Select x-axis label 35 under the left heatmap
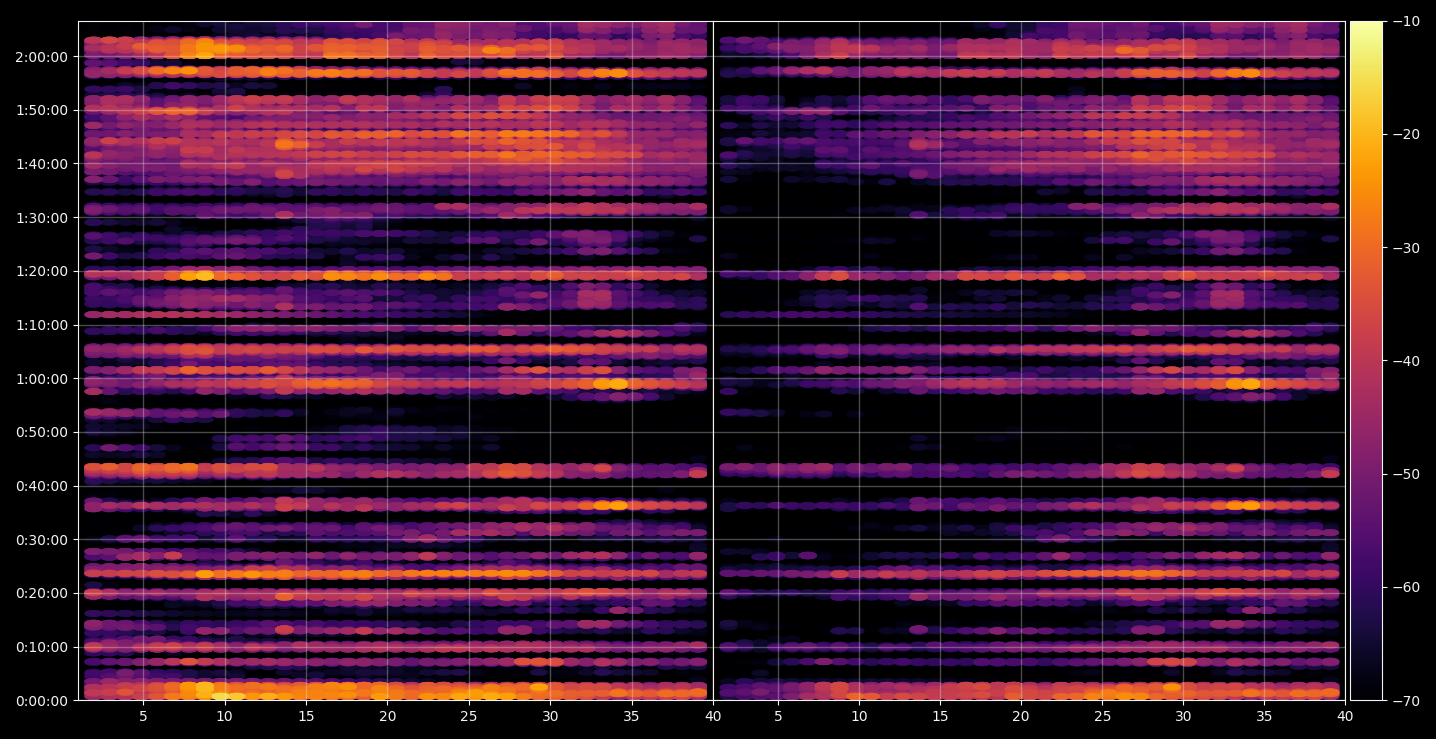Image resolution: width=1436 pixels, height=739 pixels. 632,717
